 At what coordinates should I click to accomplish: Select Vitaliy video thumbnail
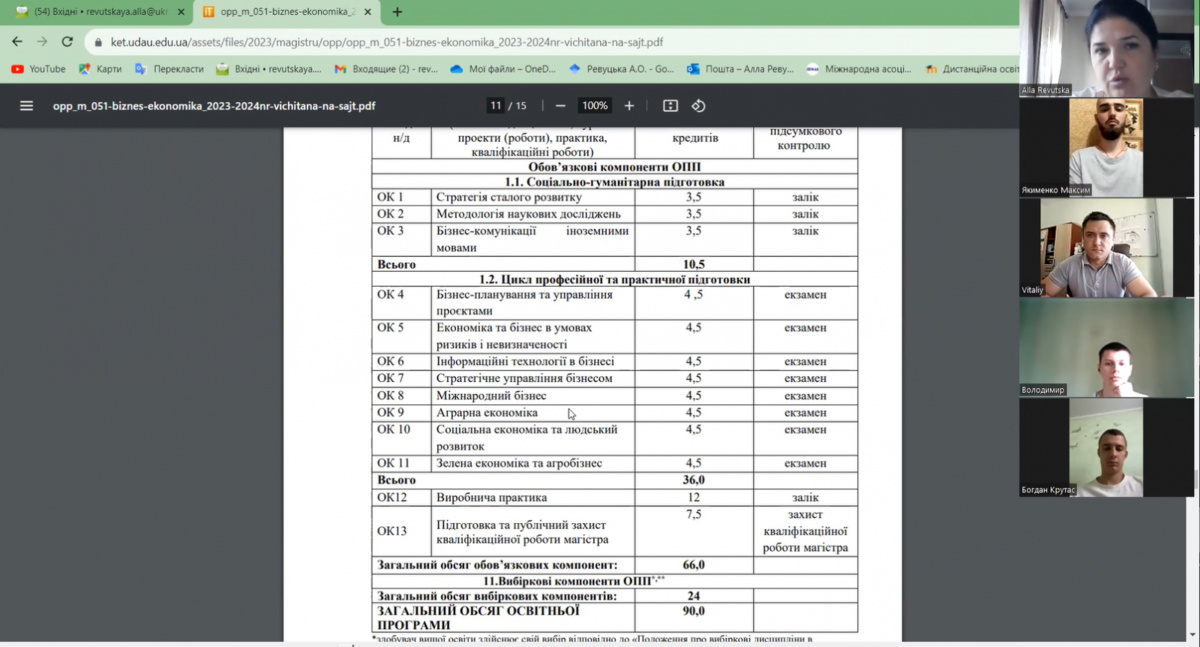pos(1106,247)
